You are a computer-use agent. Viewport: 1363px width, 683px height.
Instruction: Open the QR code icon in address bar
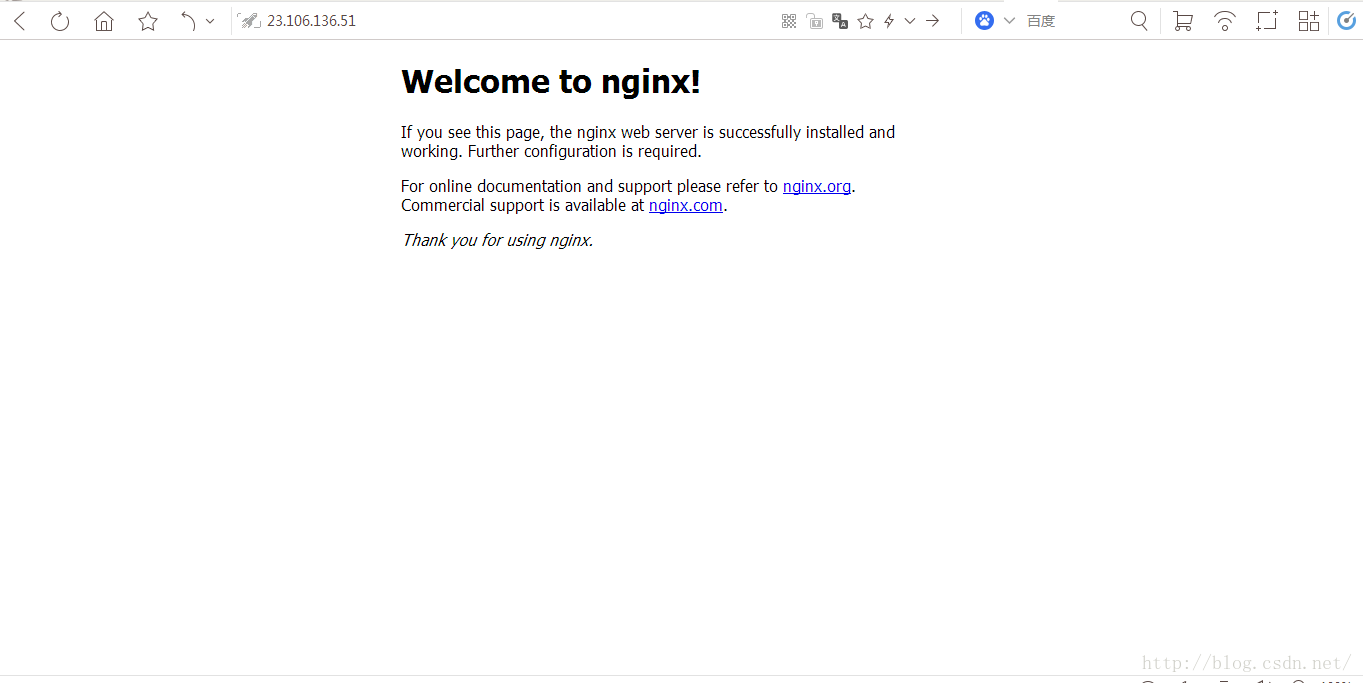pos(789,21)
